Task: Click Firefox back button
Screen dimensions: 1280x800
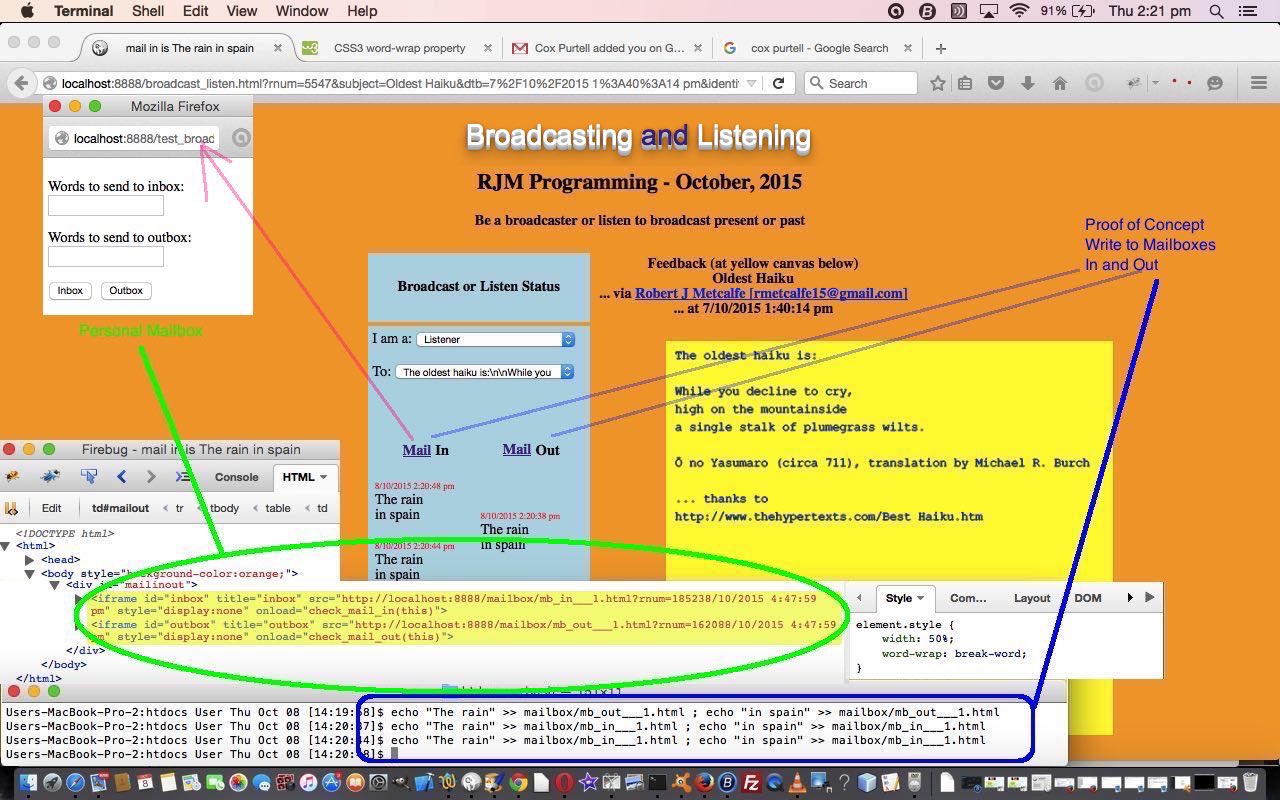Action: 21,84
